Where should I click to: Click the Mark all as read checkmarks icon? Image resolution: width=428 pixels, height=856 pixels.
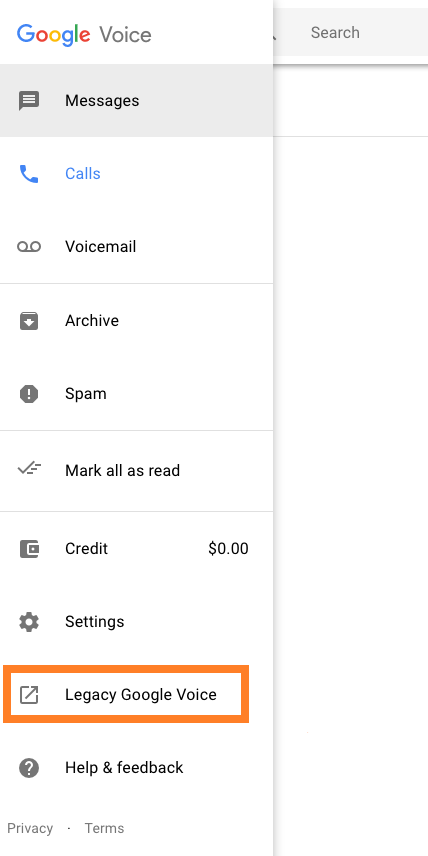[x=29, y=469]
